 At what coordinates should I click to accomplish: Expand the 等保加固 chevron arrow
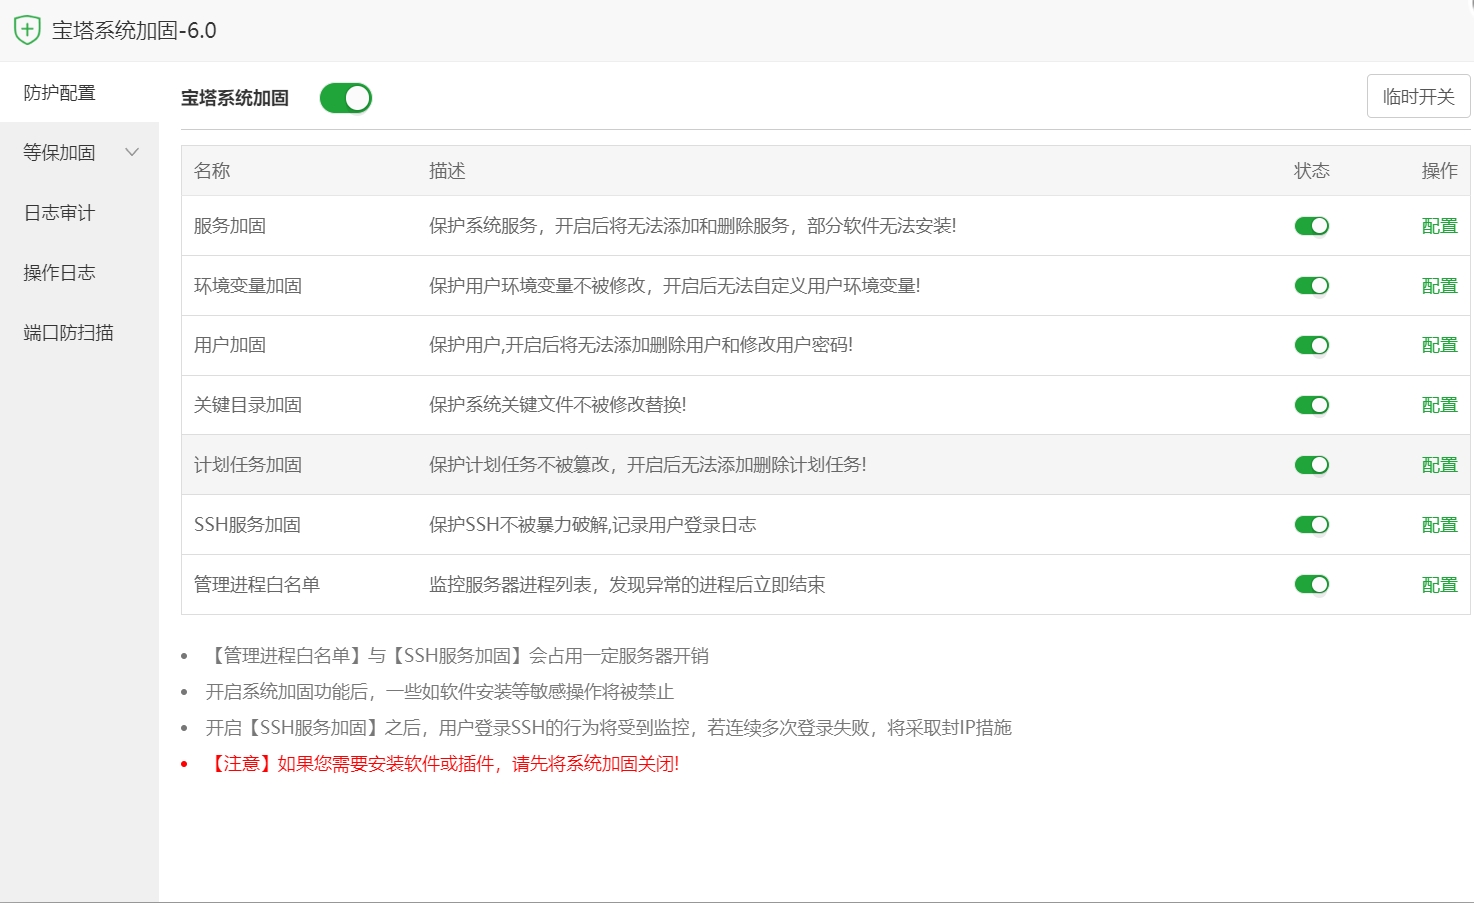(x=132, y=153)
